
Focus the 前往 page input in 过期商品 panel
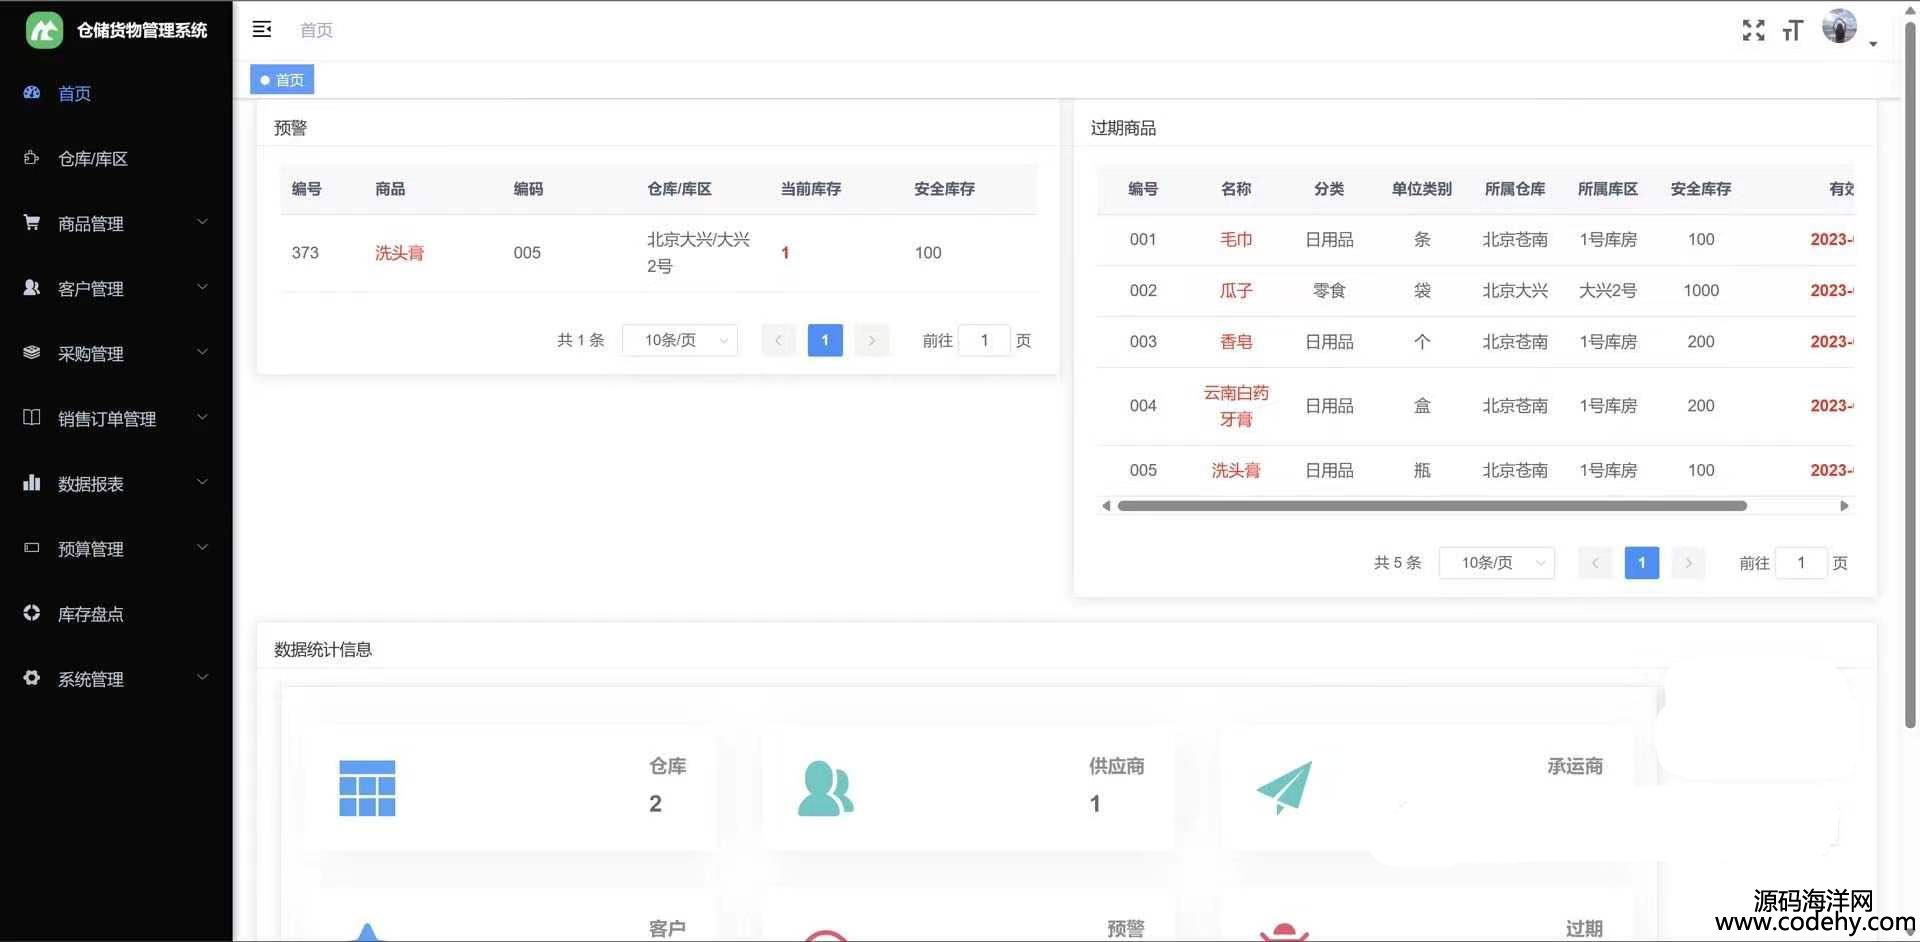1801,563
